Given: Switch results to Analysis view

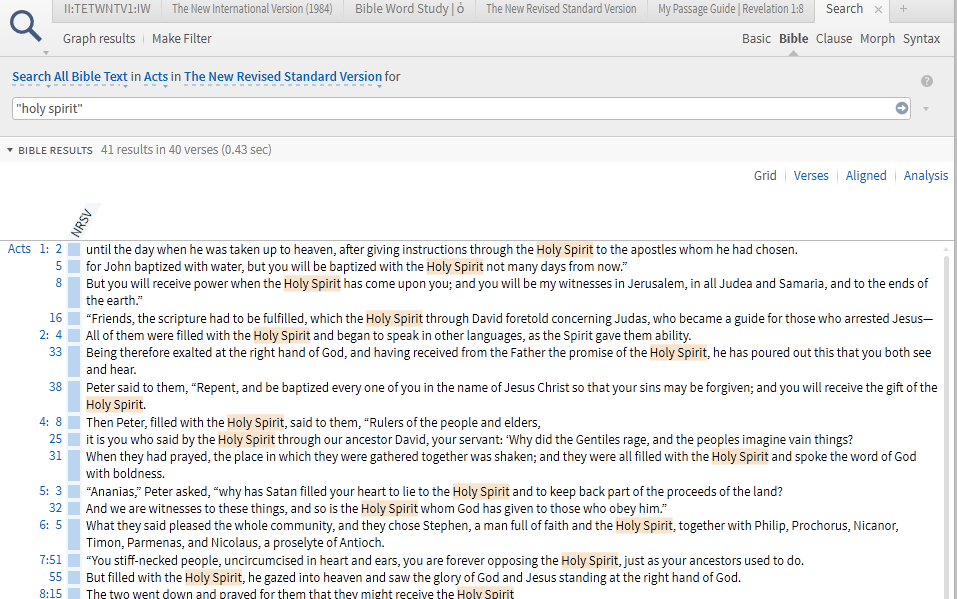Looking at the screenshot, I should coord(926,176).
